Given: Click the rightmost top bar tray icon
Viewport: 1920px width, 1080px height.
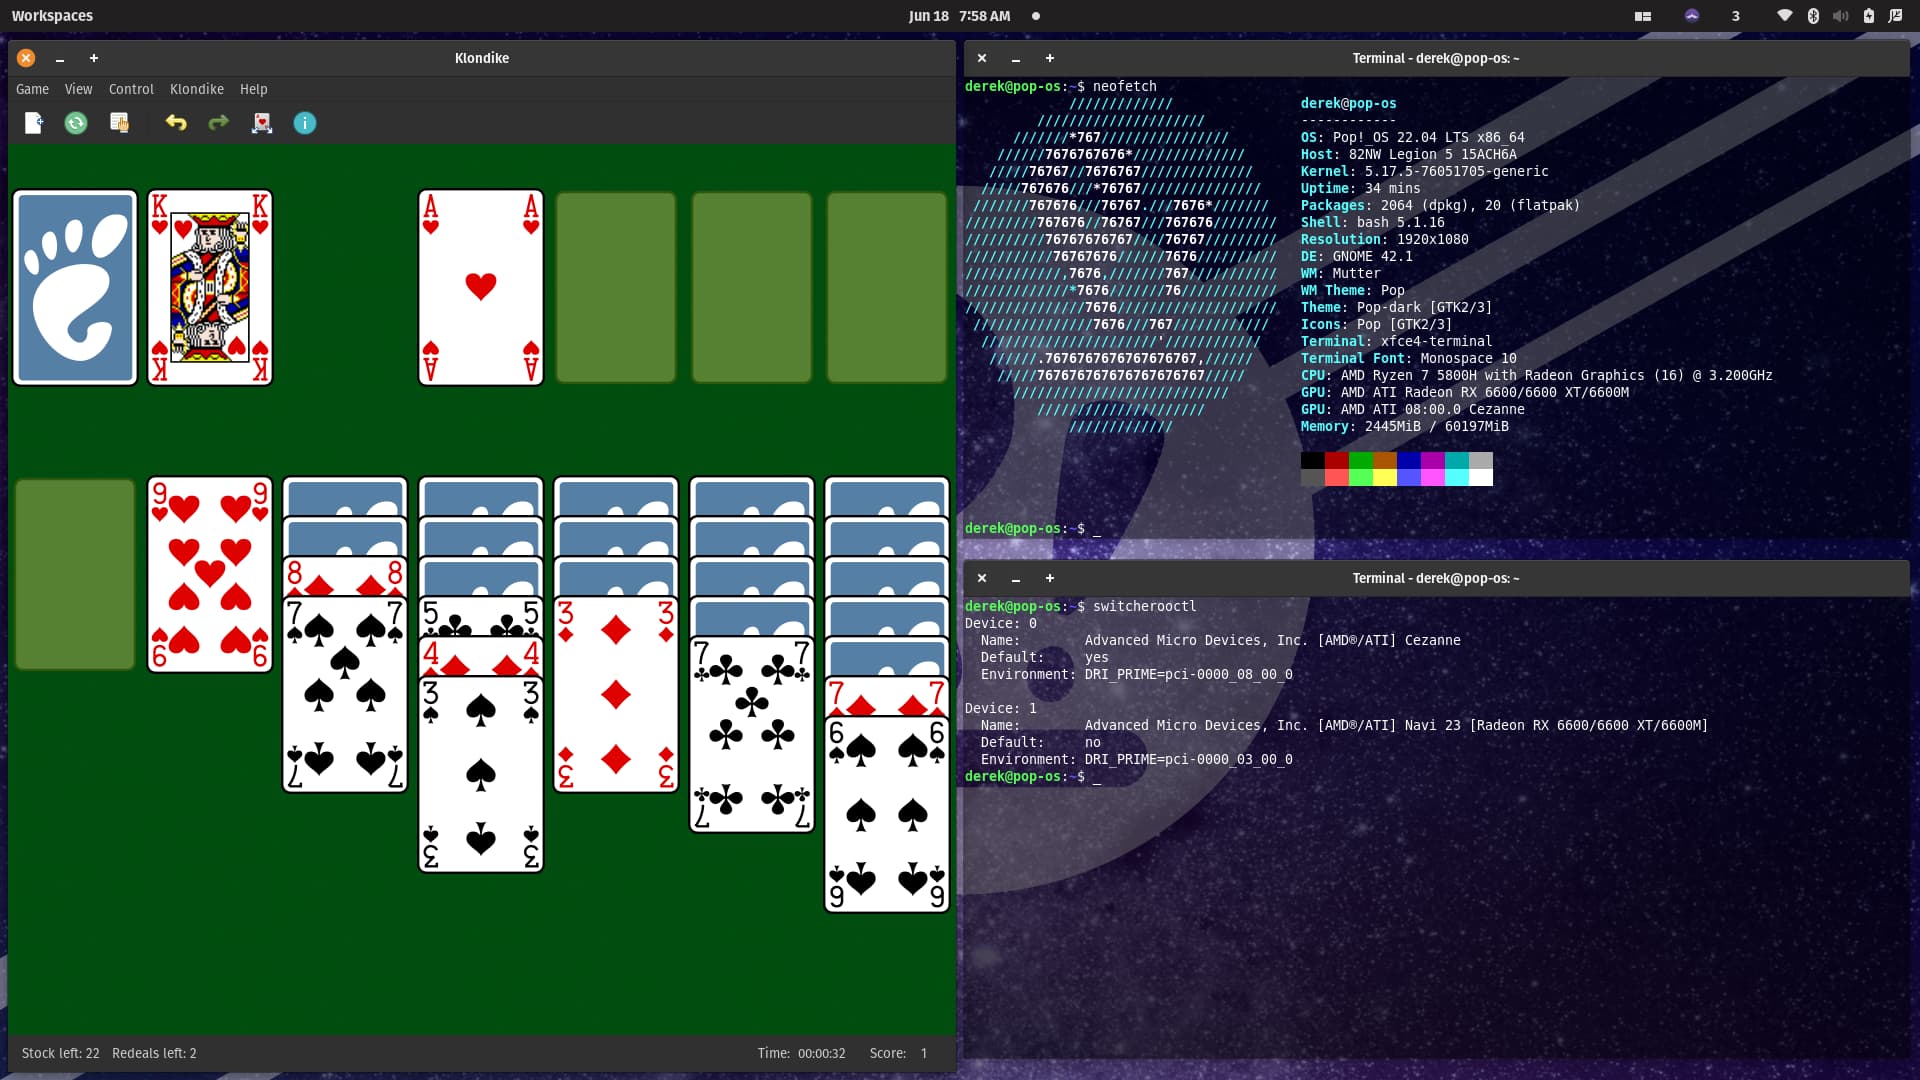Looking at the screenshot, I should click(x=1896, y=16).
